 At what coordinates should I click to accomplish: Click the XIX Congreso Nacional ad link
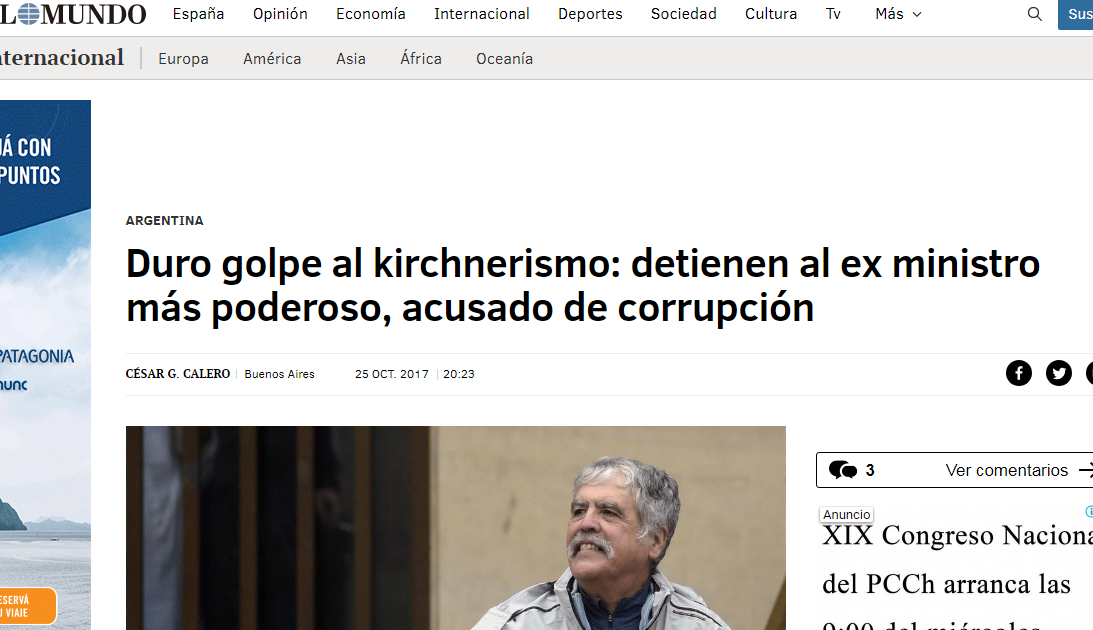coord(957,571)
